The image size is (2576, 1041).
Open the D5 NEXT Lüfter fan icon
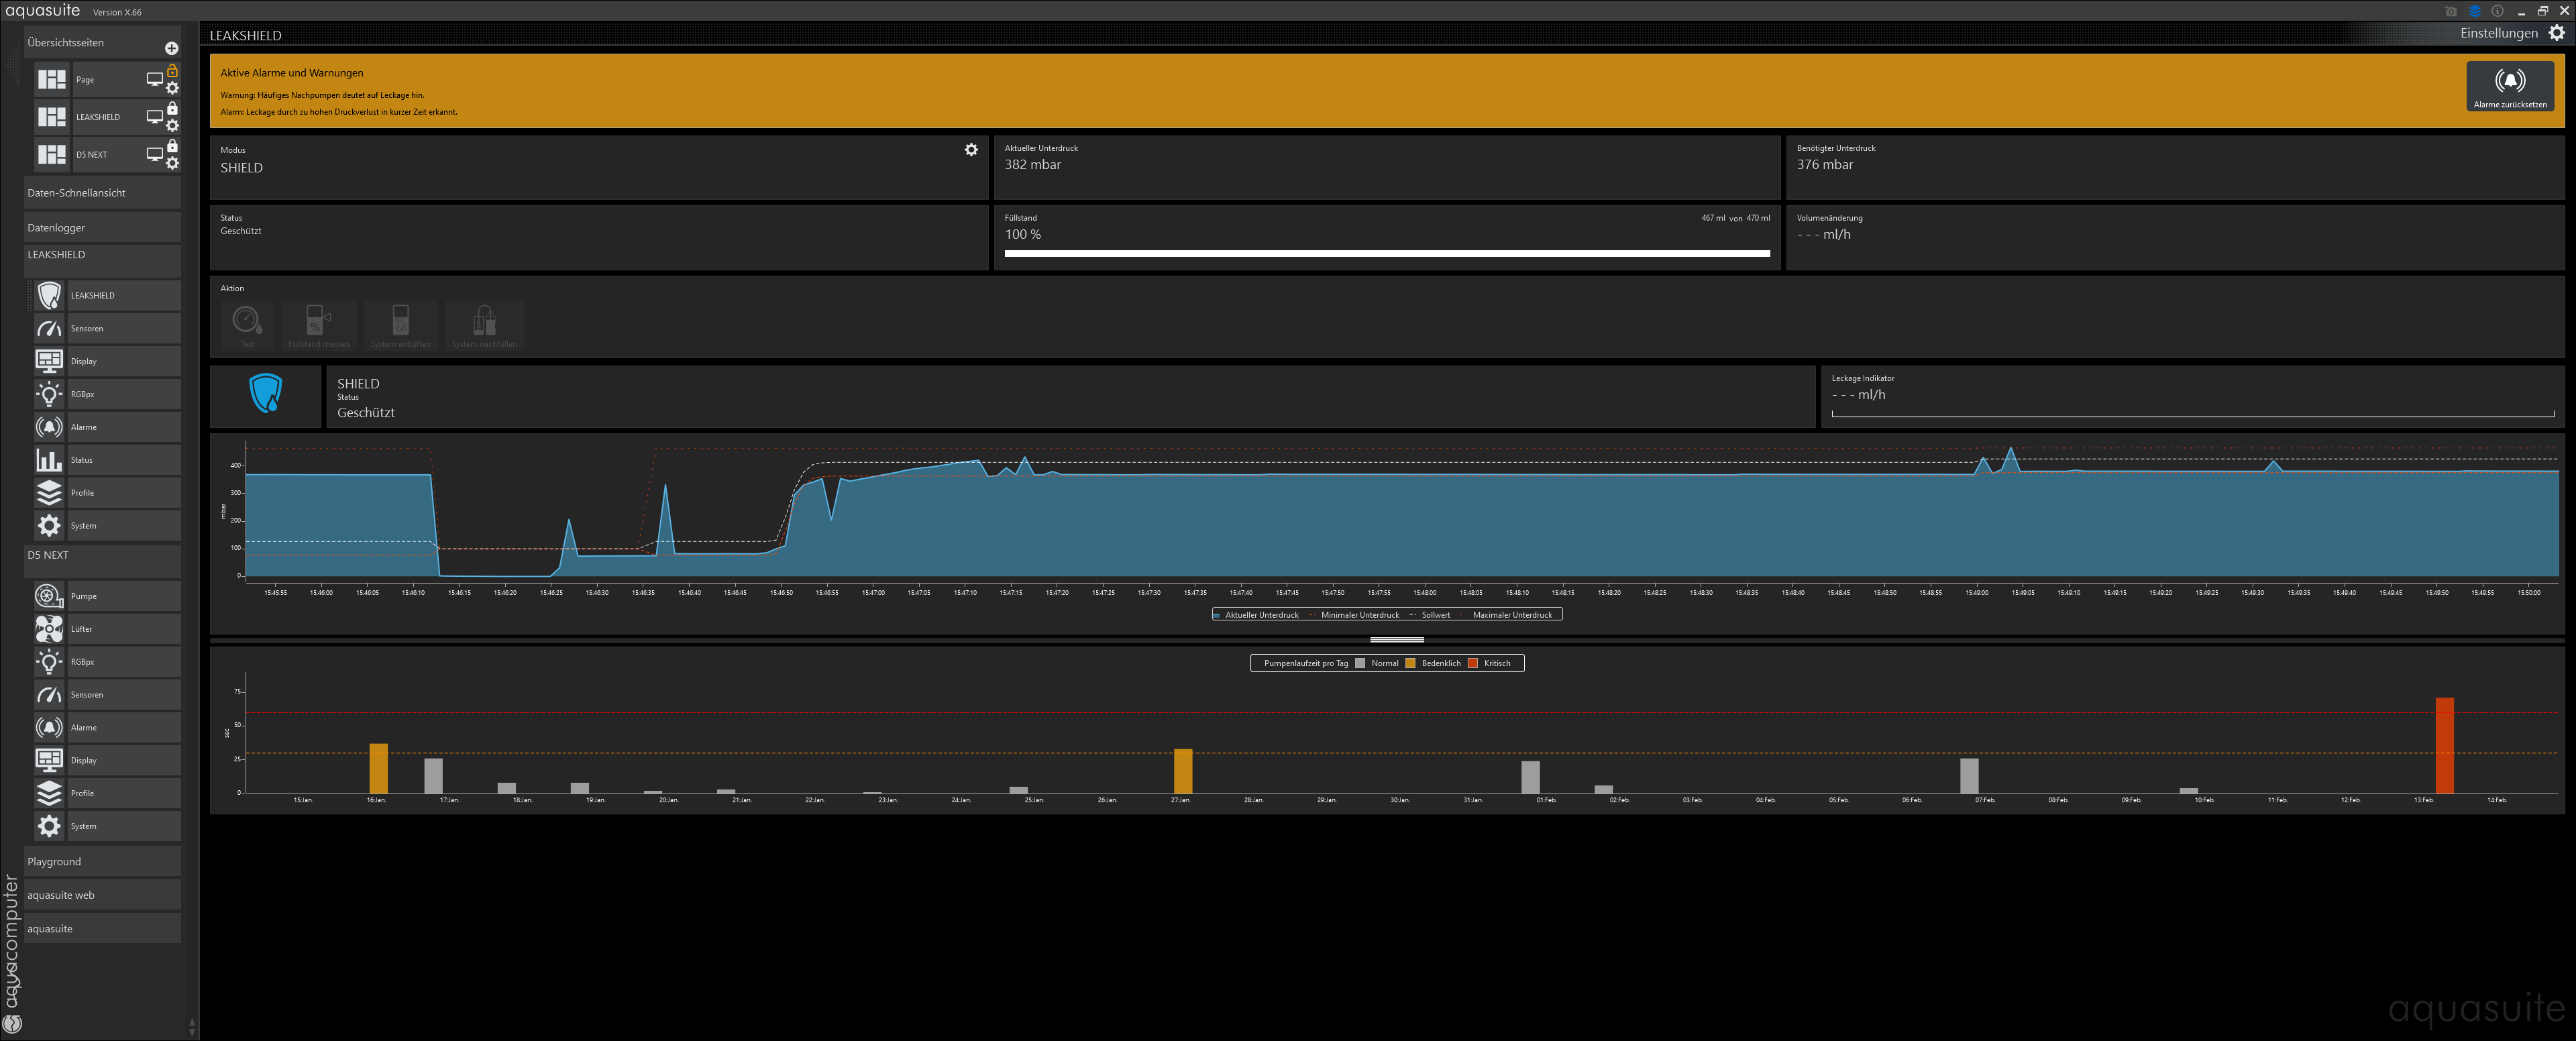point(49,629)
